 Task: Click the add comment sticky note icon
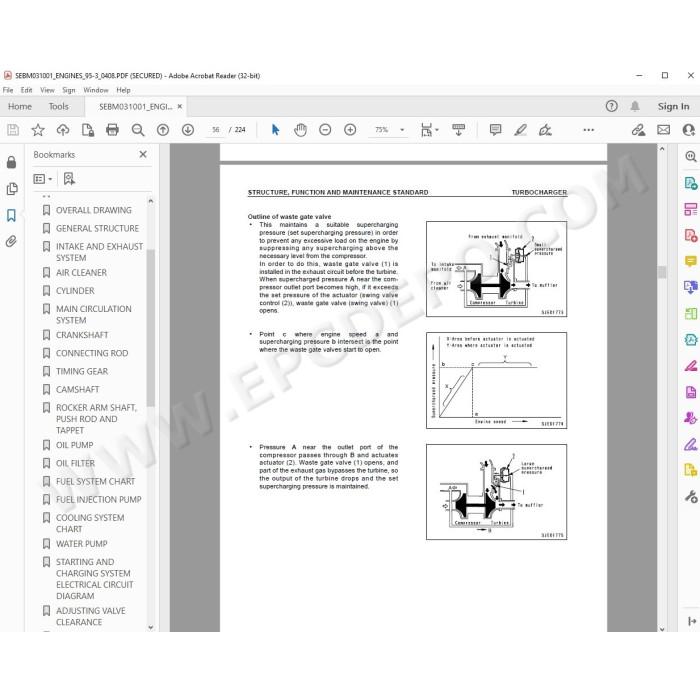[x=495, y=130]
